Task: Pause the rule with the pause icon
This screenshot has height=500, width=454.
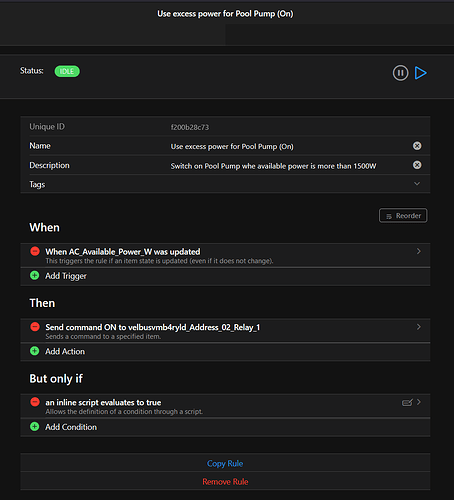Action: pyautogui.click(x=400, y=73)
